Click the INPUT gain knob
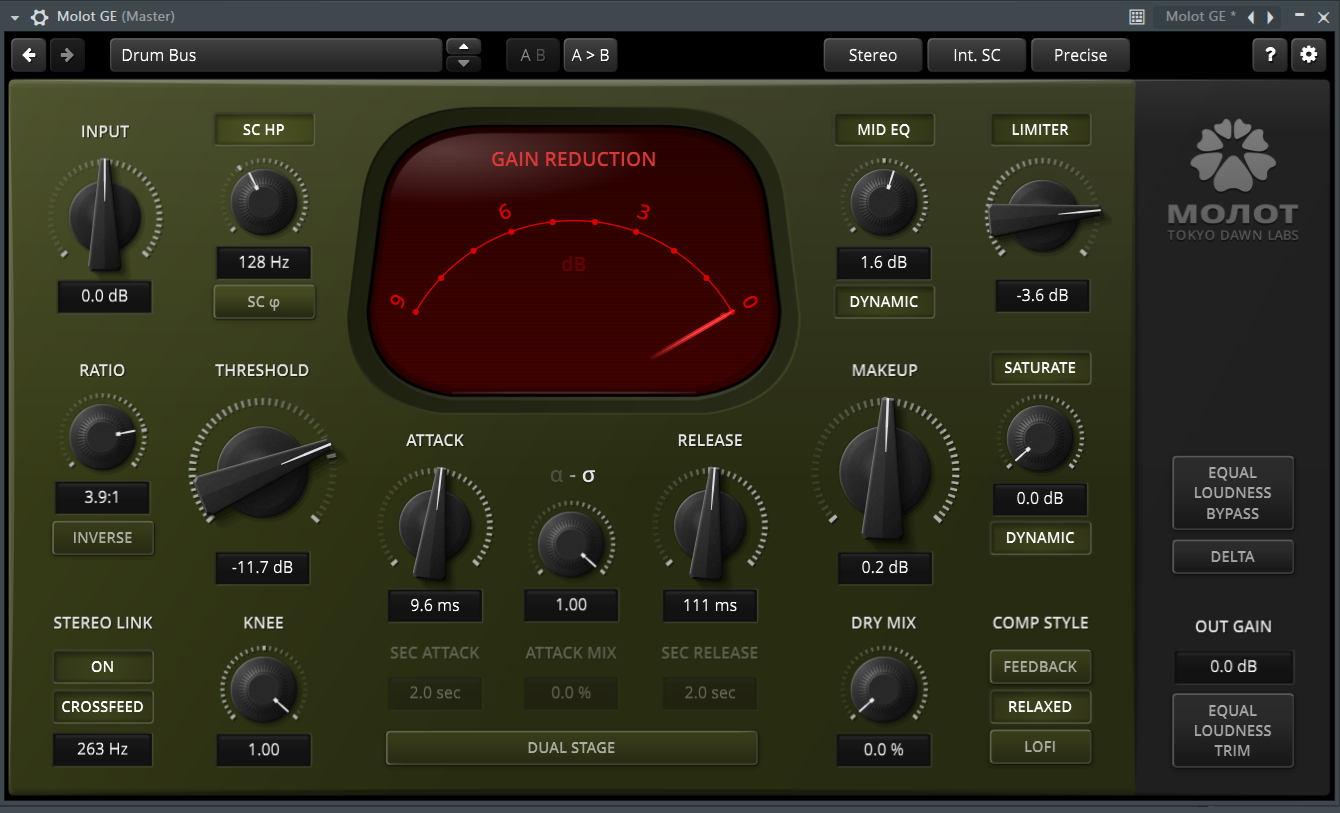 coord(104,213)
